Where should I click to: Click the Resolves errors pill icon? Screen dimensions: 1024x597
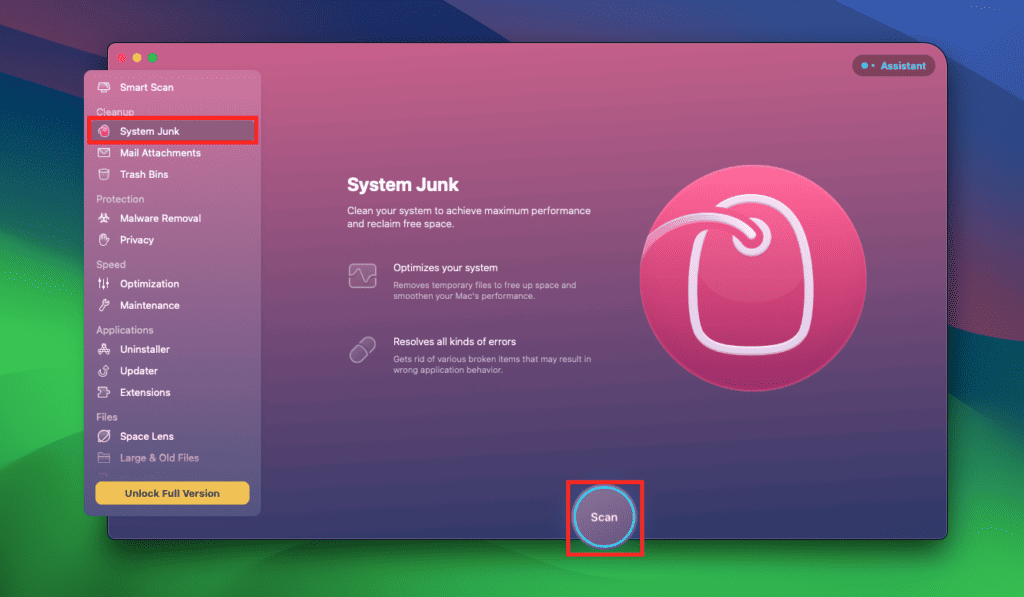(x=362, y=350)
